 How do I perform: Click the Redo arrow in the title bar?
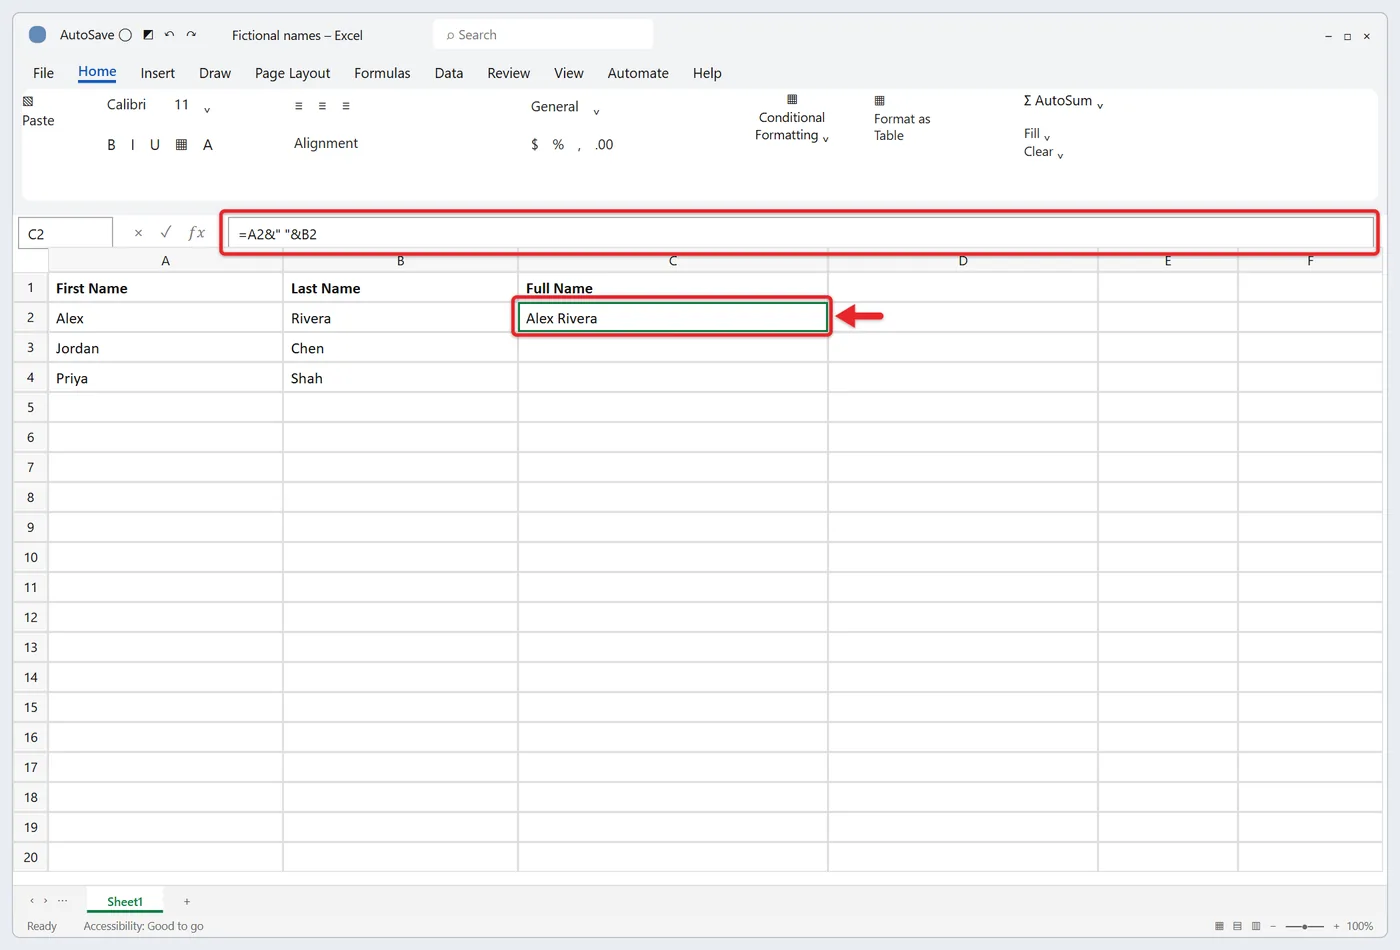point(191,35)
